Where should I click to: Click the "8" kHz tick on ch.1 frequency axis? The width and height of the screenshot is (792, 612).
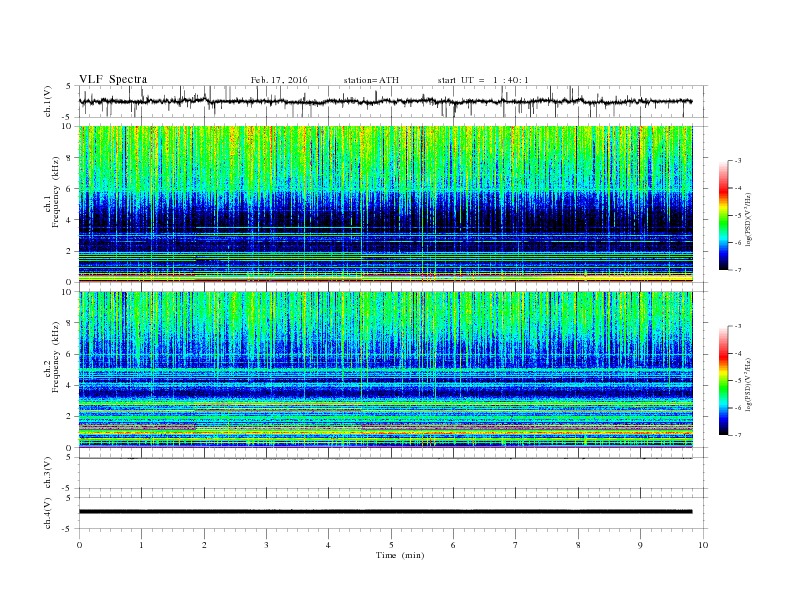pos(69,158)
